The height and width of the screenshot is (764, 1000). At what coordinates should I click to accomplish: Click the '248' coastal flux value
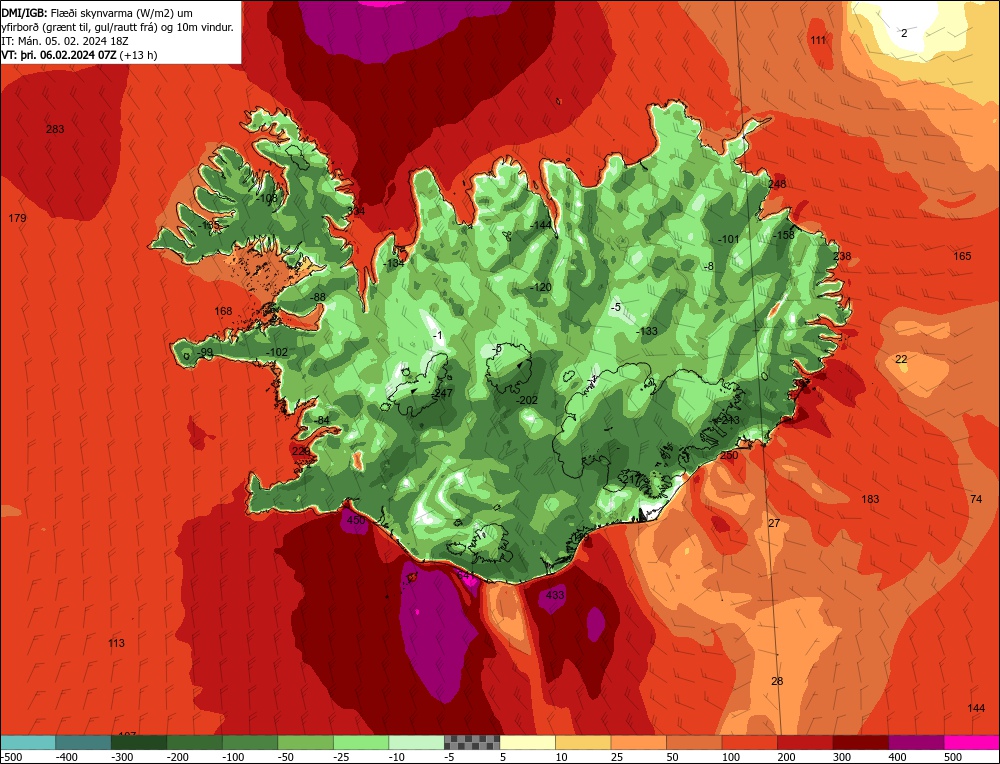pos(777,184)
